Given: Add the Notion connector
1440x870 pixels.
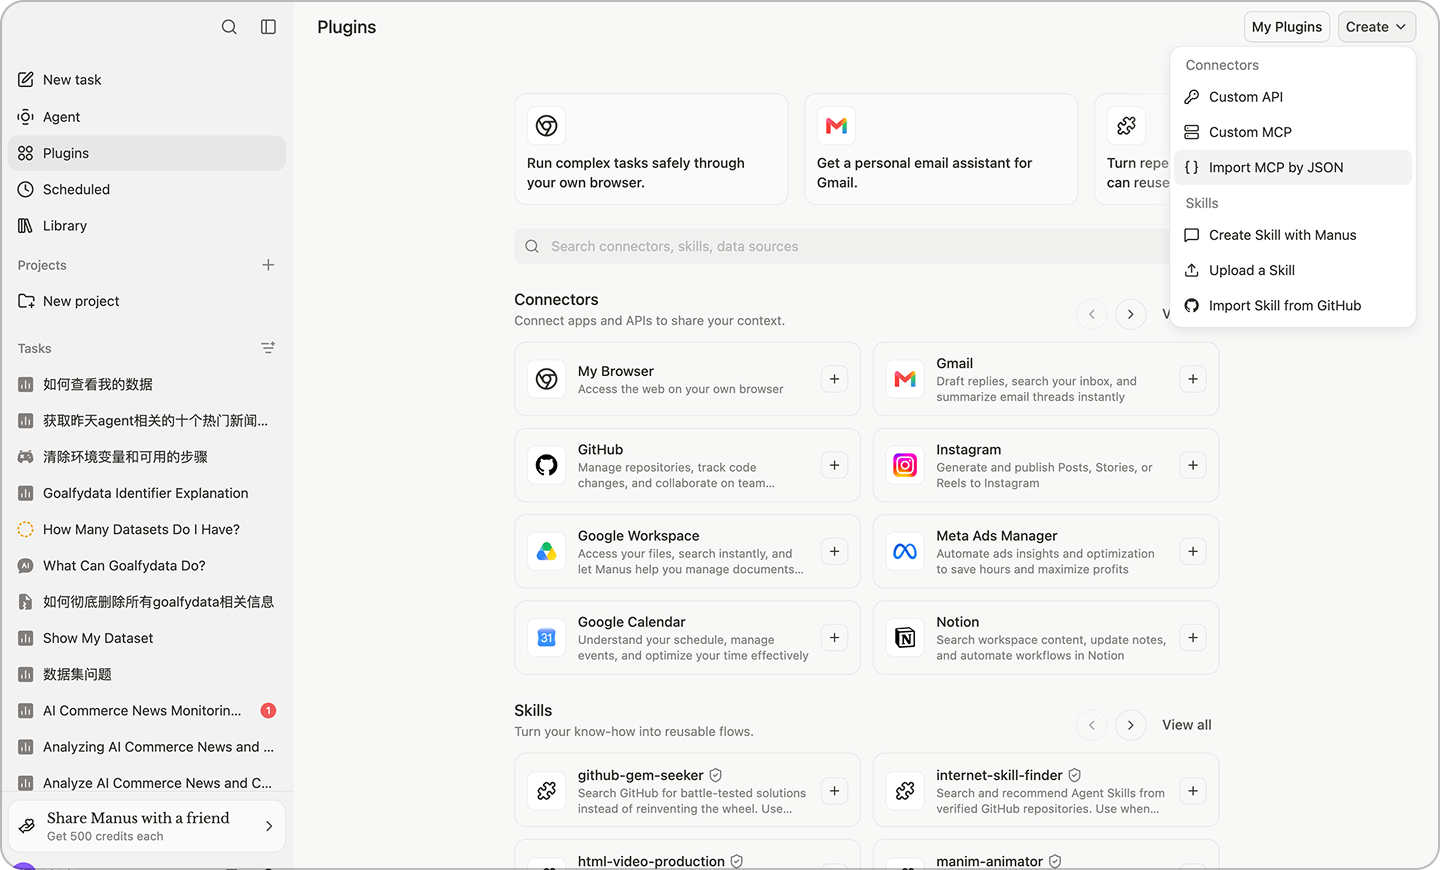Looking at the screenshot, I should click(1193, 637).
